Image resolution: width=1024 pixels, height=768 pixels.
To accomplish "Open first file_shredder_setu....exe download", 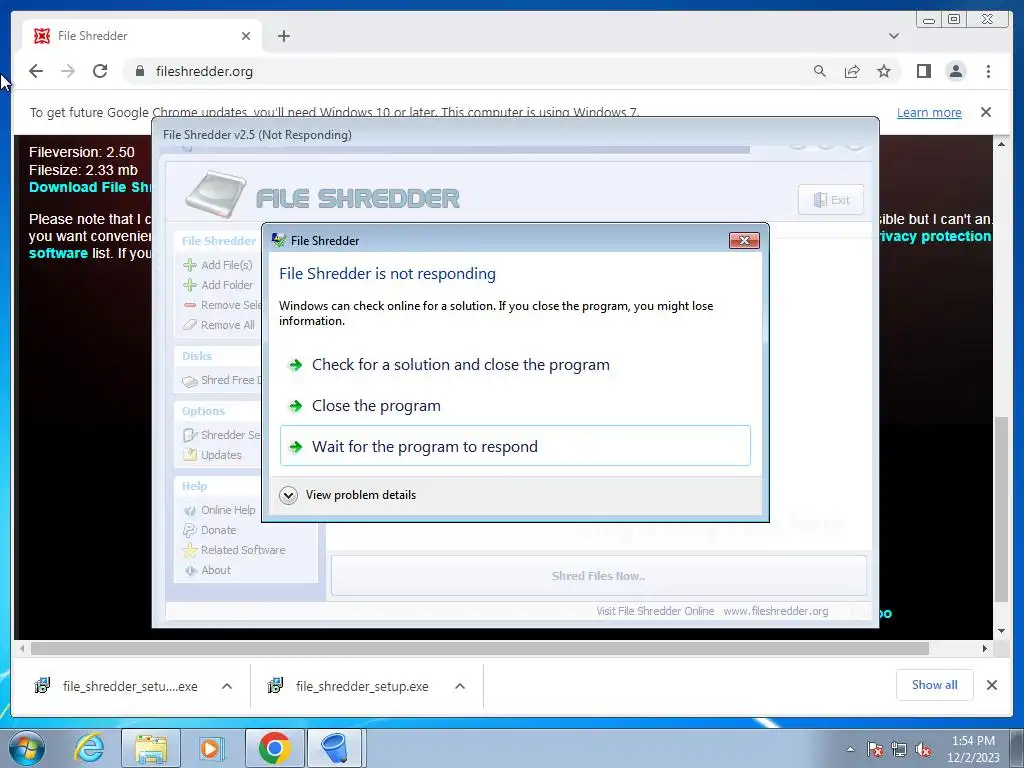I will point(118,686).
